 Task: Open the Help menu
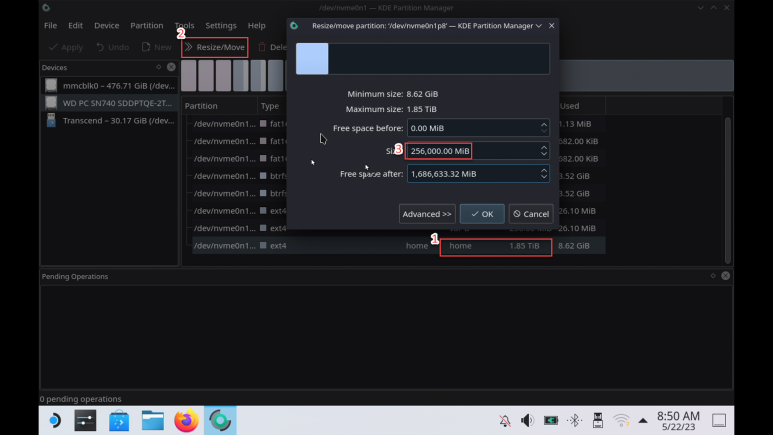click(x=256, y=25)
